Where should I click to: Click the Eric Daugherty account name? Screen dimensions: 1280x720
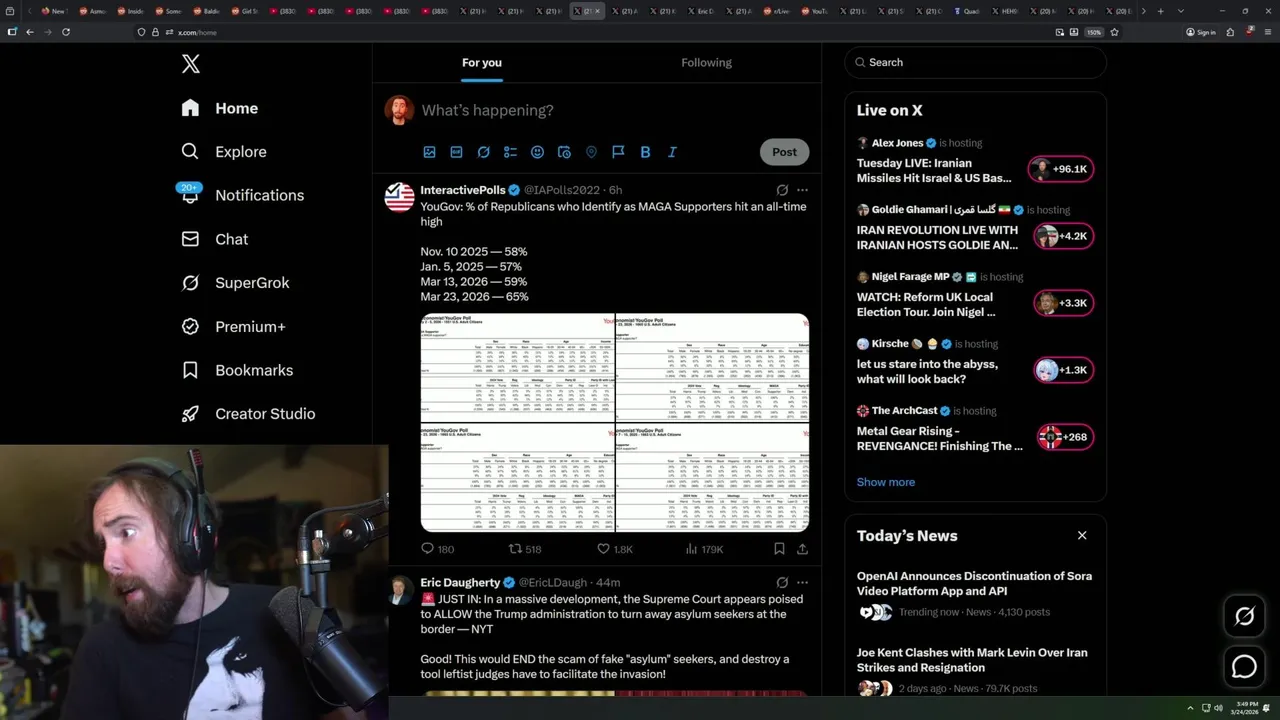tap(460, 582)
